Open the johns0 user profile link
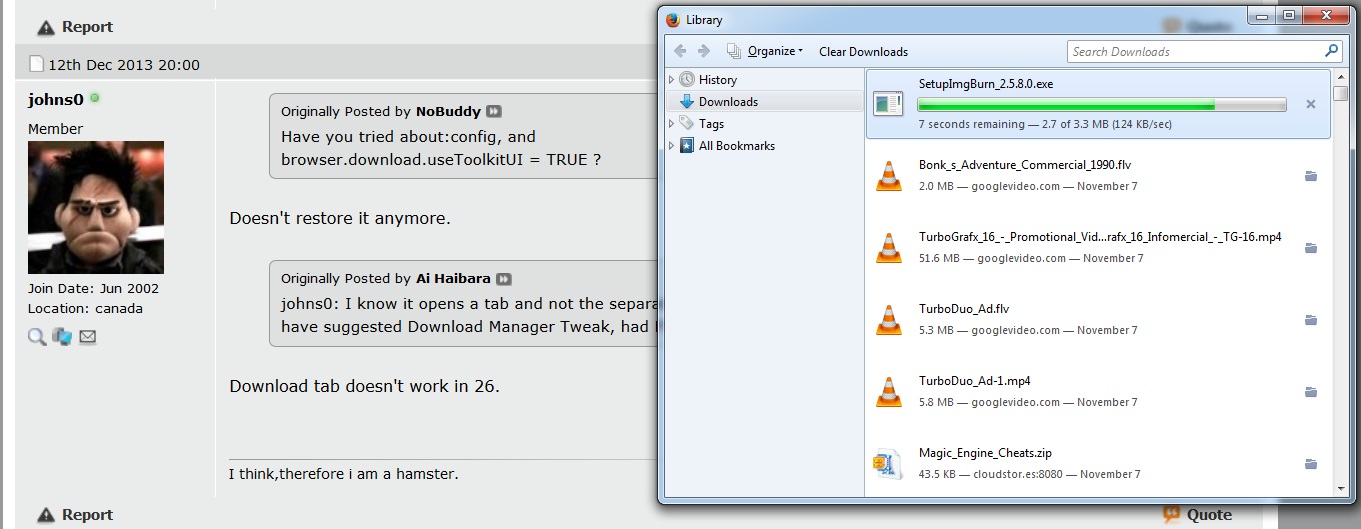1361x529 pixels. pyautogui.click(x=56, y=99)
